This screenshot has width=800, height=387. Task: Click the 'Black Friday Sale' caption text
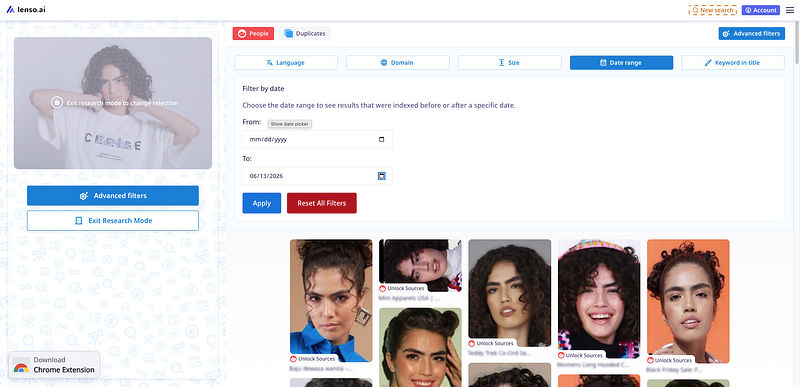coord(673,370)
